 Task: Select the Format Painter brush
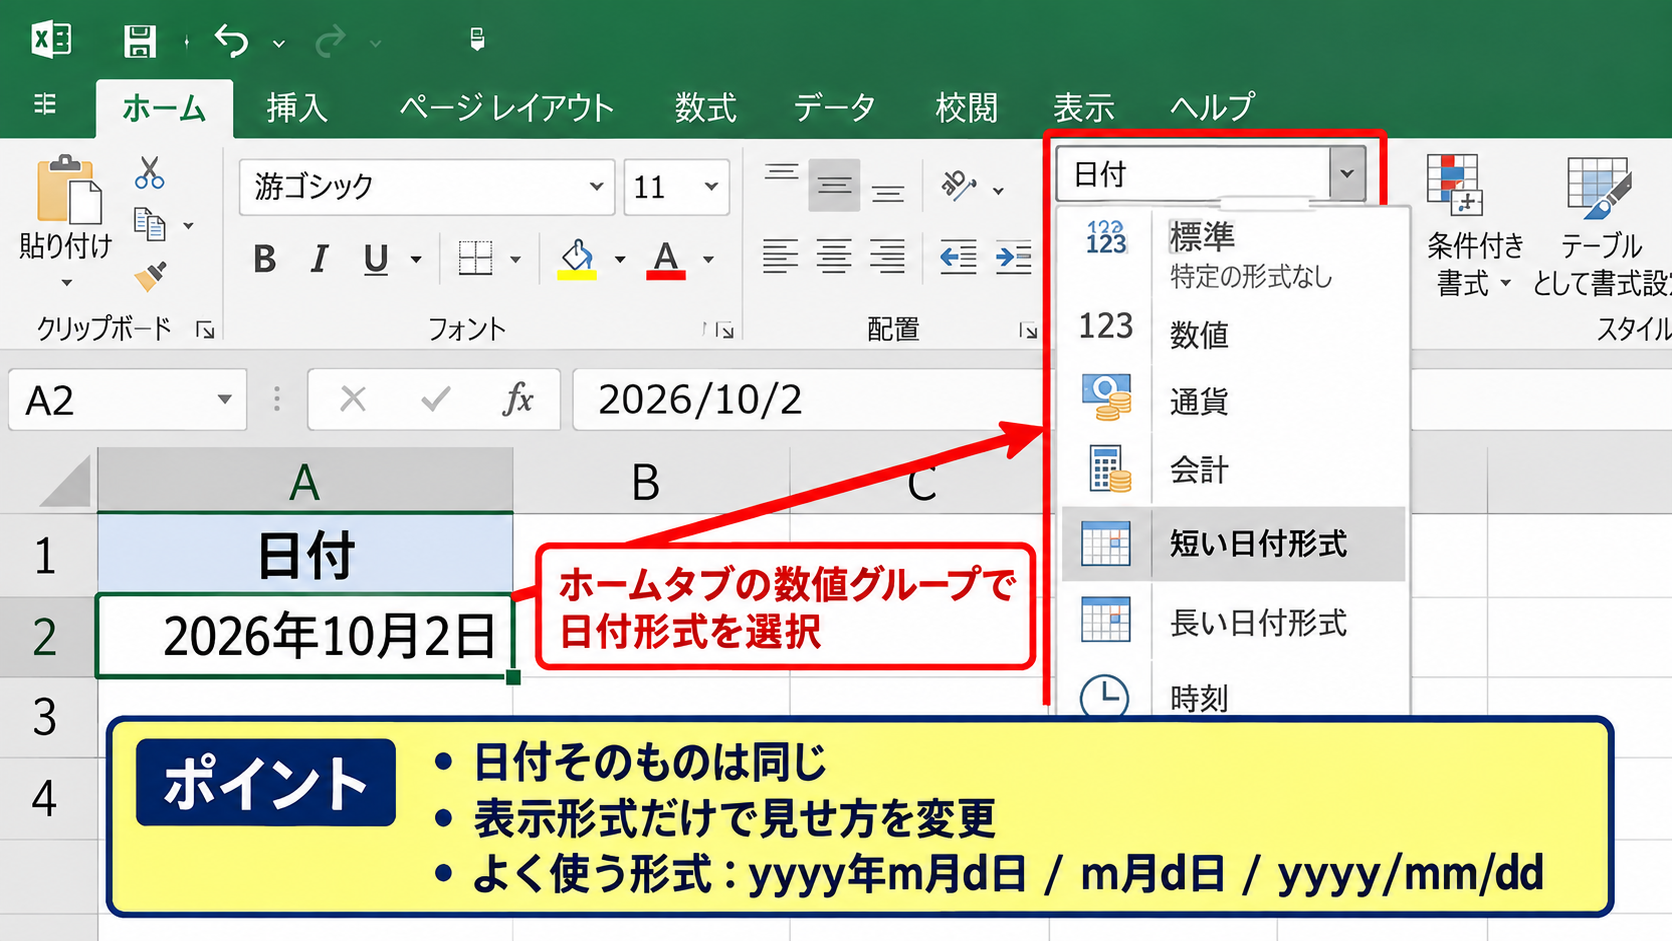coord(150,276)
